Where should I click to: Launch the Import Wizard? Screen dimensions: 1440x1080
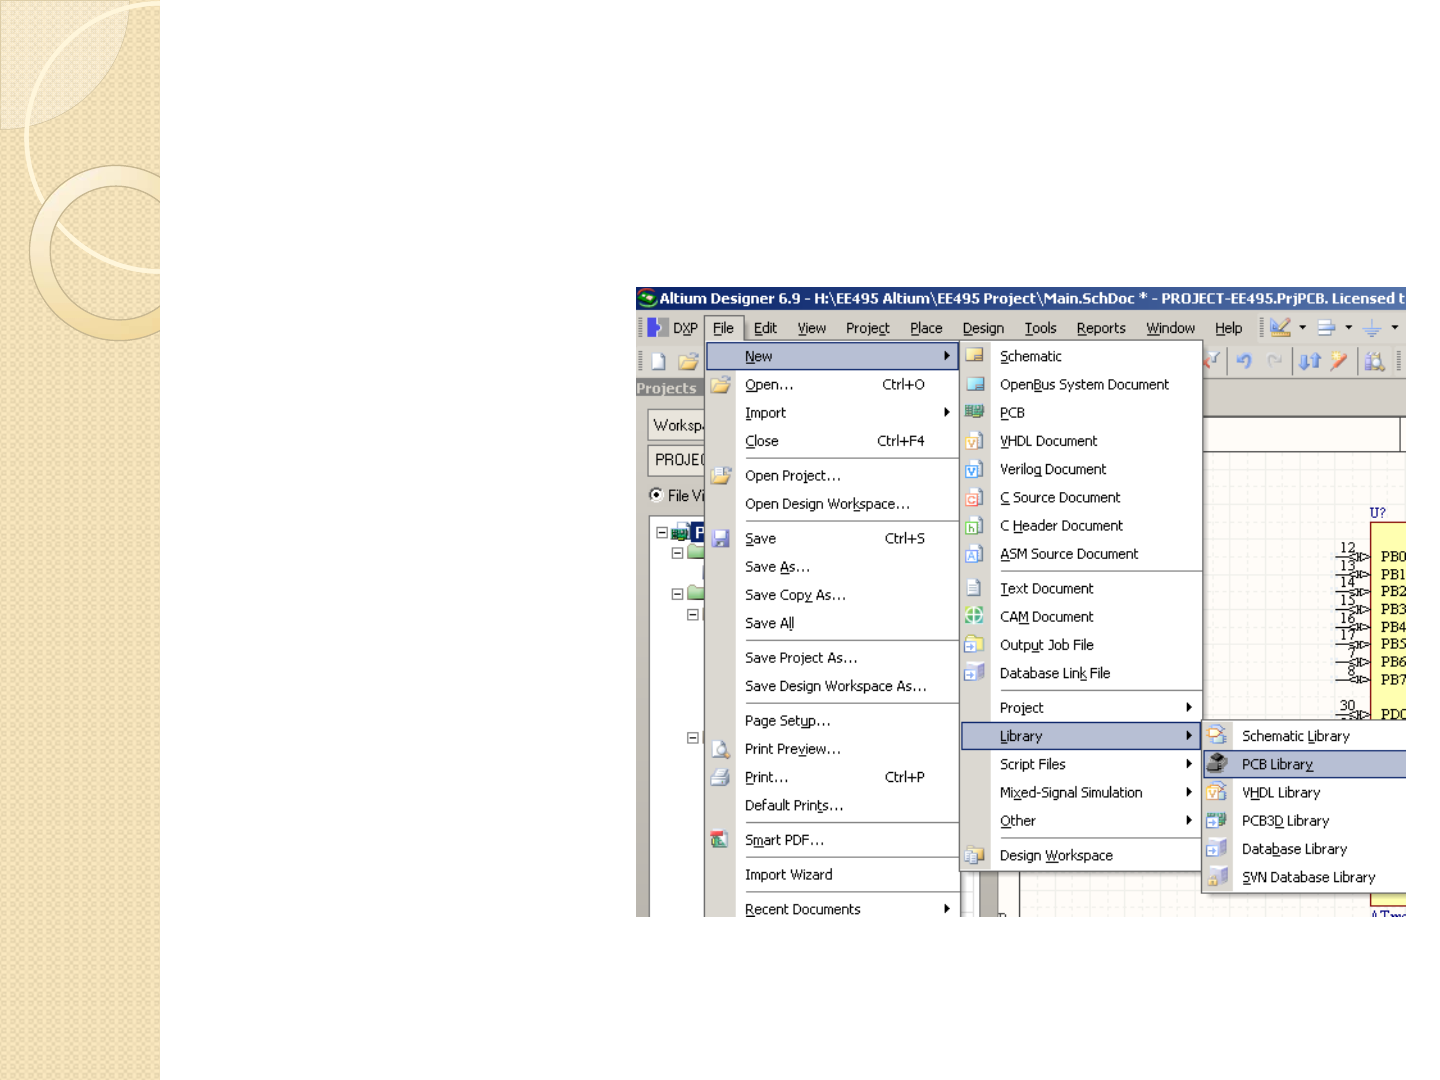[832, 875]
